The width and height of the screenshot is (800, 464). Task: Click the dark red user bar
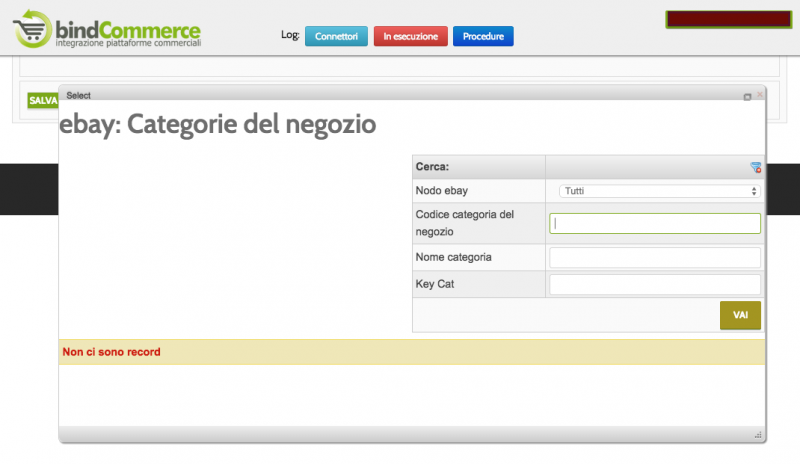727,19
